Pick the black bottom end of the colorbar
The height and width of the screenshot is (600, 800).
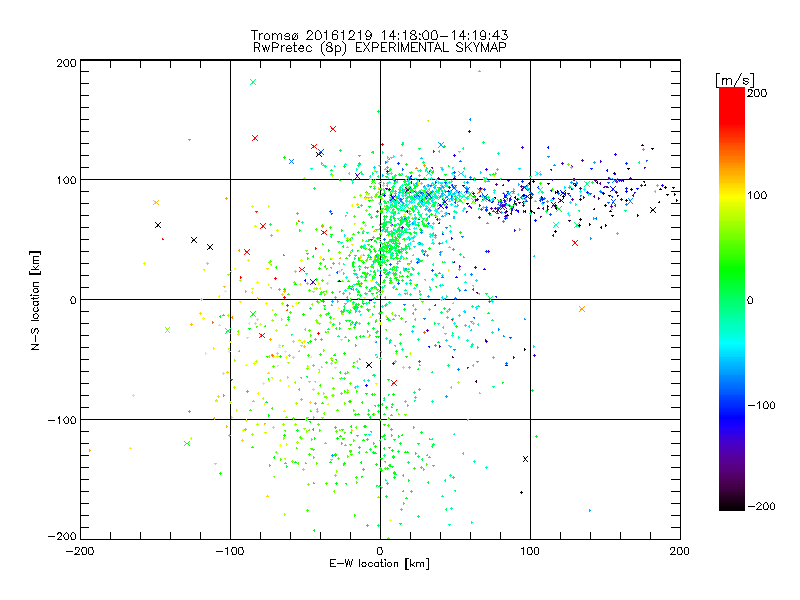(732, 505)
